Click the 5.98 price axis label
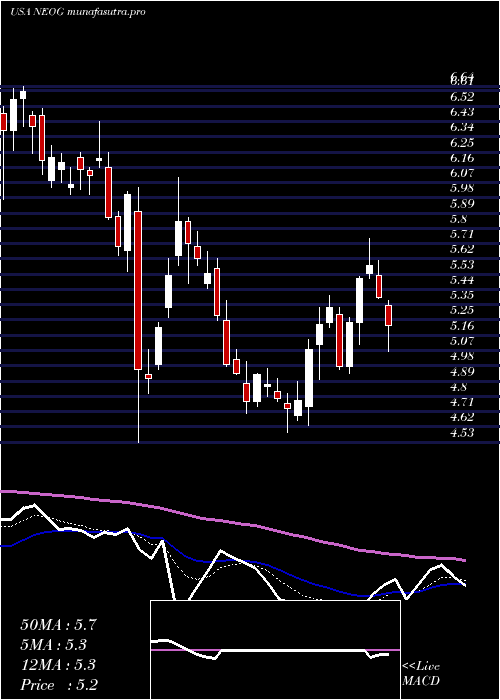The width and height of the screenshot is (500, 700). pos(462,188)
